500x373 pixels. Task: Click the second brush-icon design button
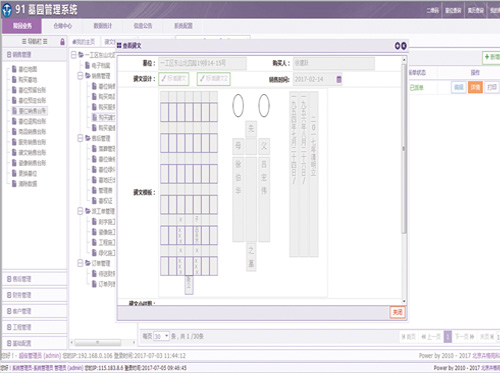[213, 79]
